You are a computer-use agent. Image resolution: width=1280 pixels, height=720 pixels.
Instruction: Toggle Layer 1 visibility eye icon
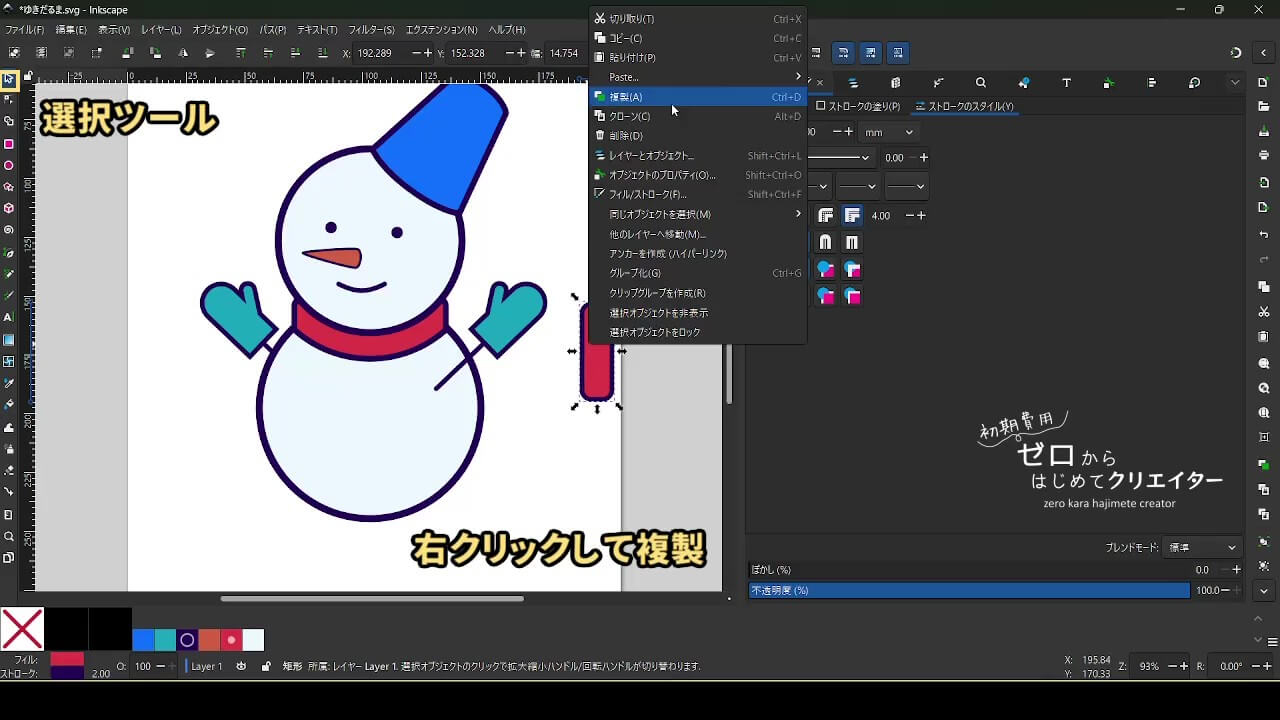tap(241, 666)
